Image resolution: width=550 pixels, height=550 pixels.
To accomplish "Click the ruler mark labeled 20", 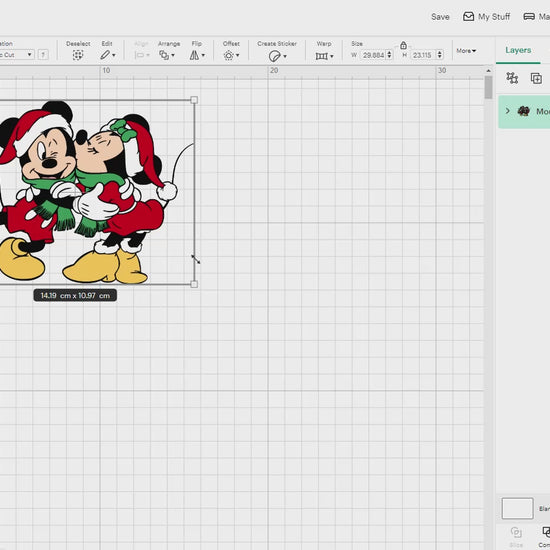I will tap(274, 71).
